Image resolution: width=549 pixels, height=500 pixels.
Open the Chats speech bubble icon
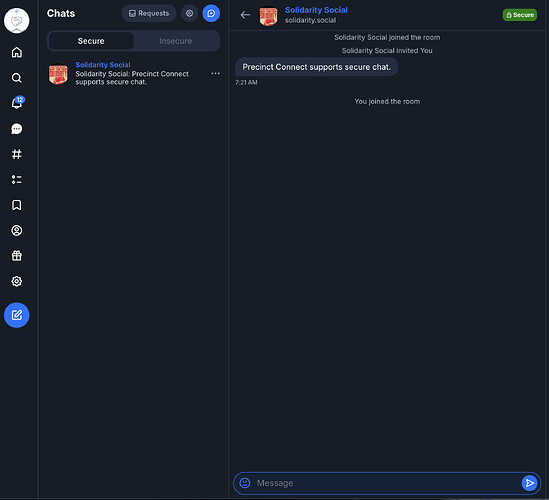pos(16,129)
